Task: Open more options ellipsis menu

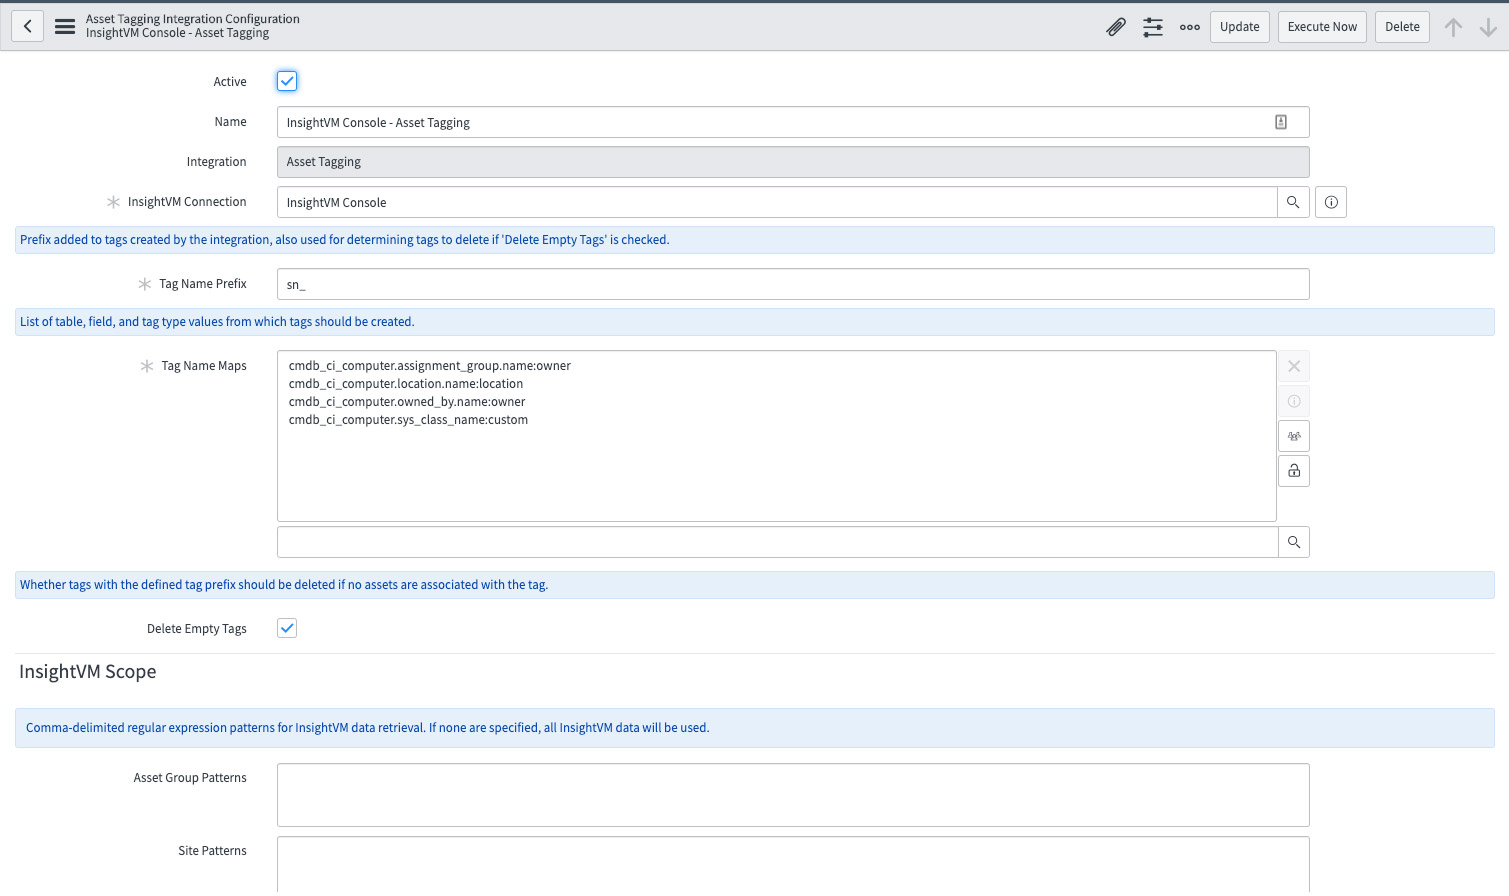Action: 1190,27
